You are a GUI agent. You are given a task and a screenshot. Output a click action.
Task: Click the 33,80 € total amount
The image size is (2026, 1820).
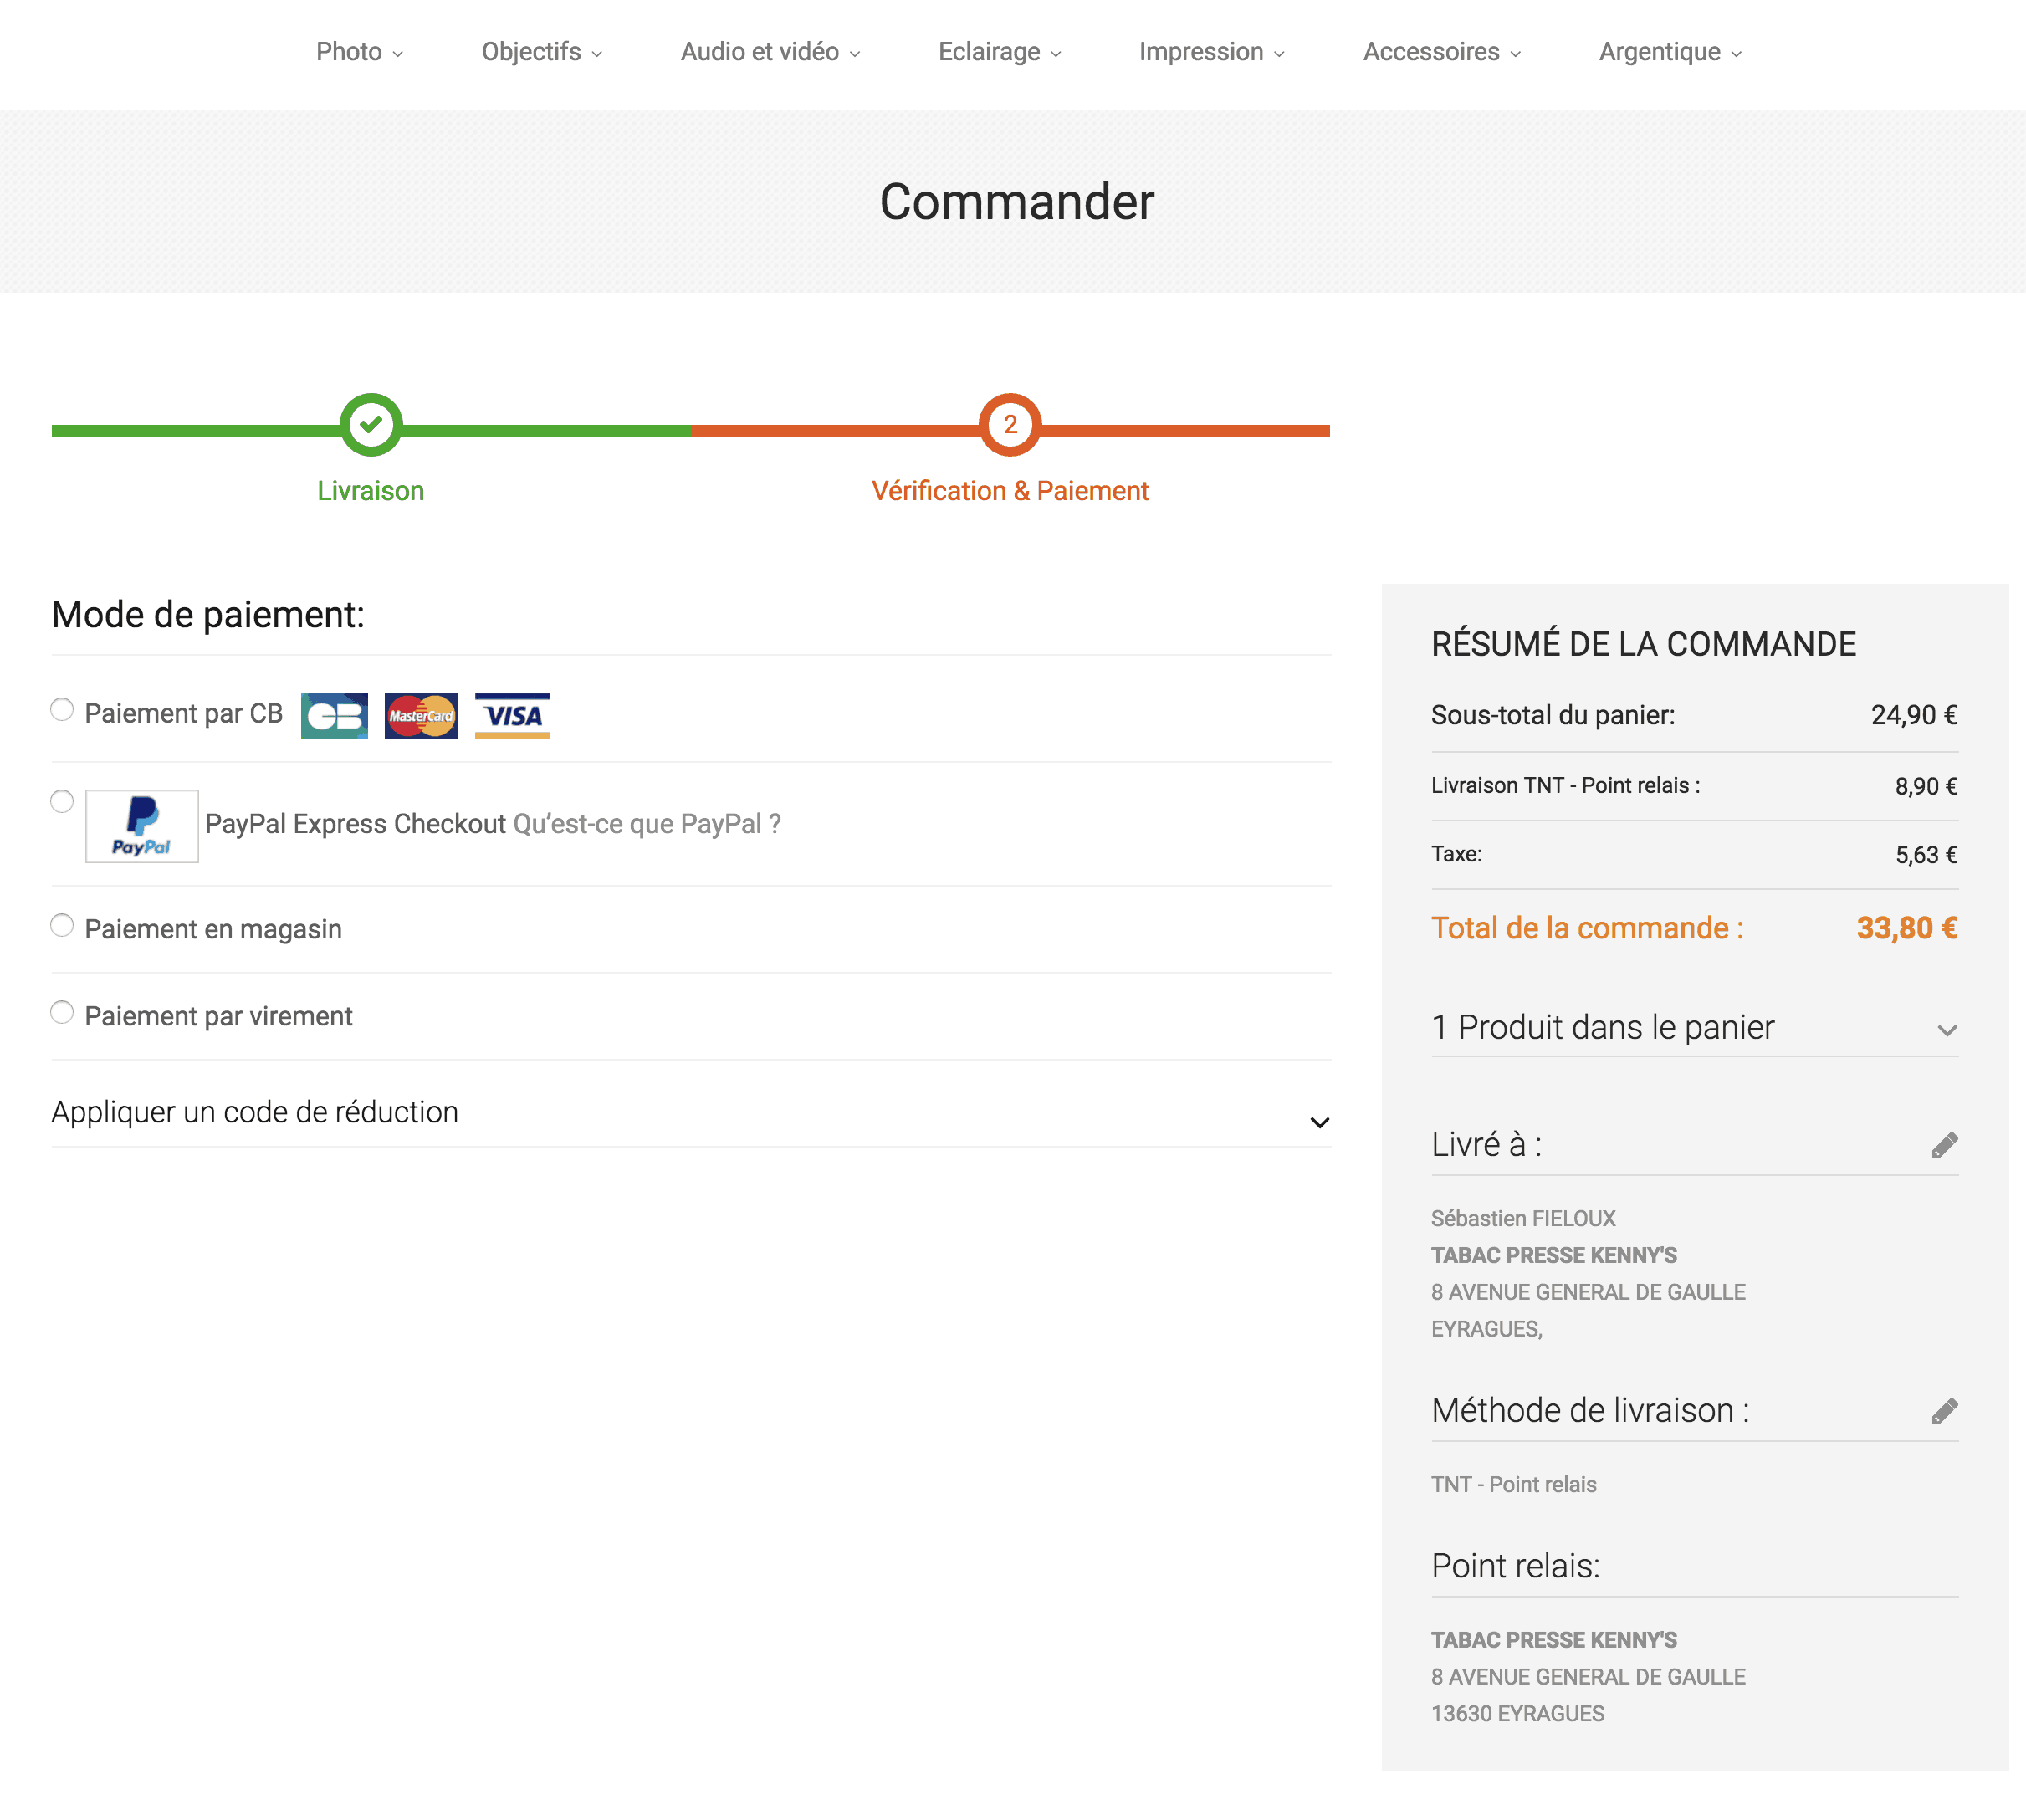pyautogui.click(x=1907, y=929)
